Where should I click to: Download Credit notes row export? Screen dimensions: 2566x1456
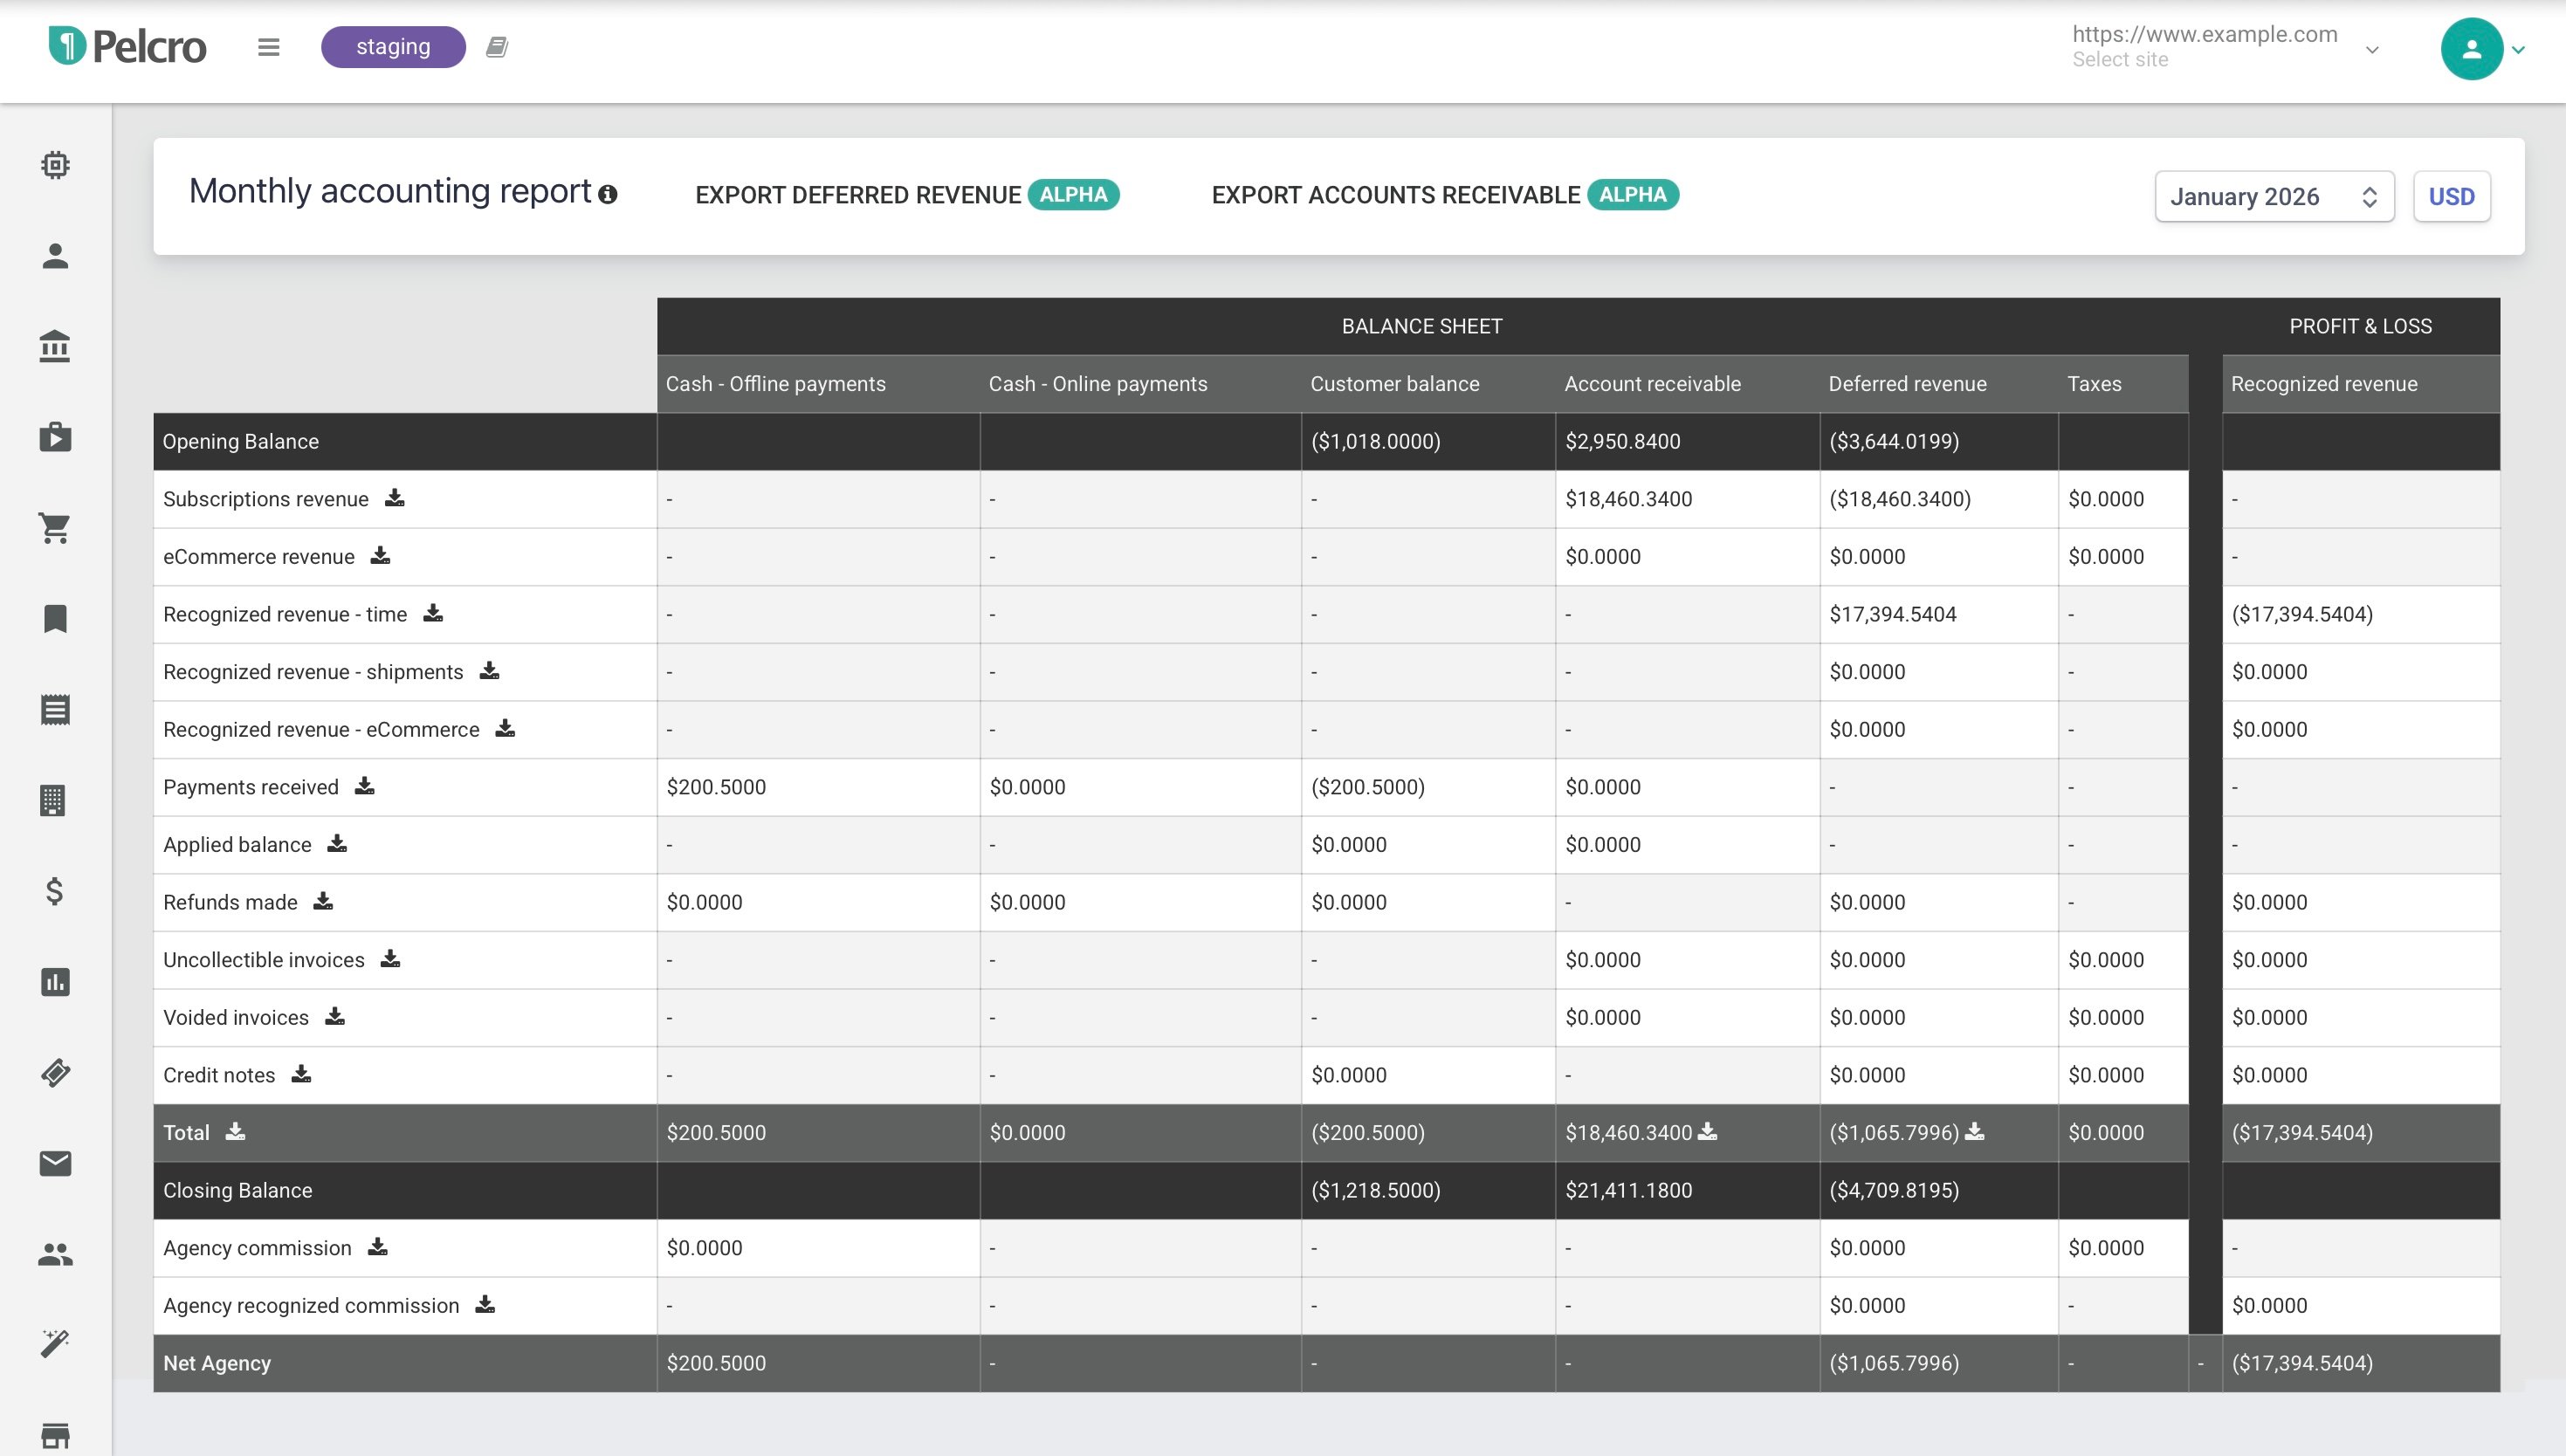301,1074
